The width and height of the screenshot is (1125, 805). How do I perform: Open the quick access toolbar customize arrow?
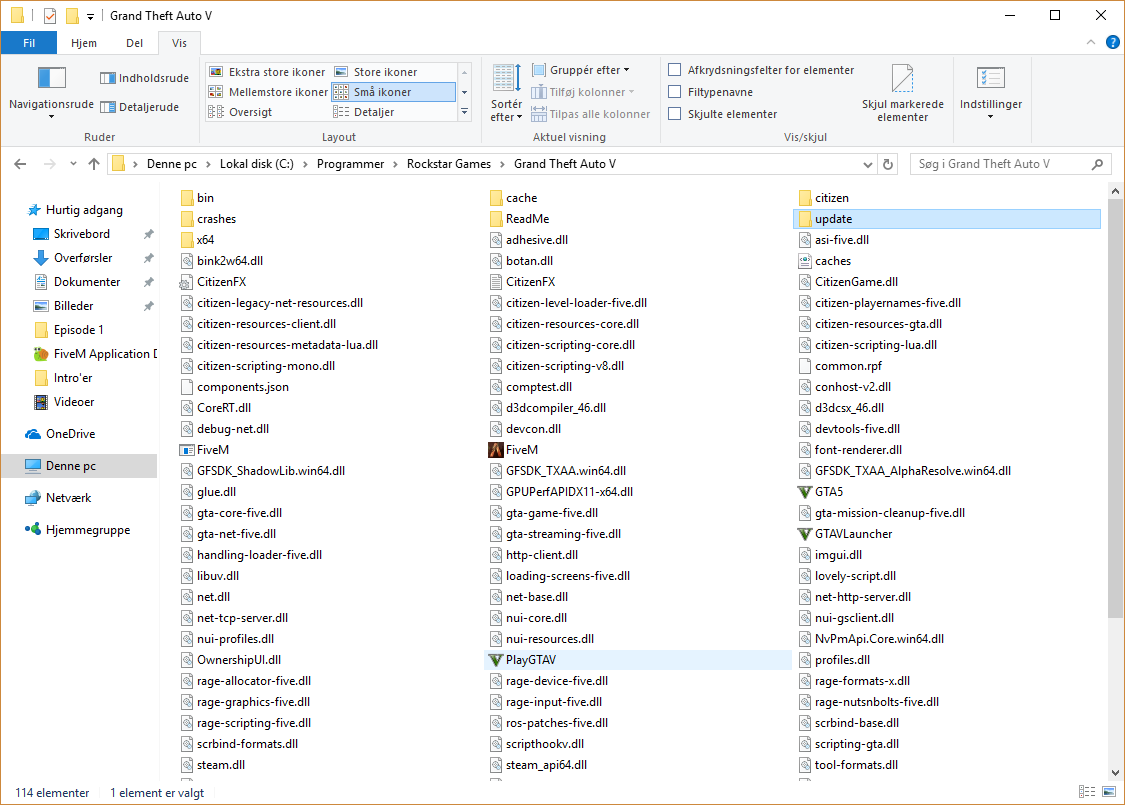[90, 16]
